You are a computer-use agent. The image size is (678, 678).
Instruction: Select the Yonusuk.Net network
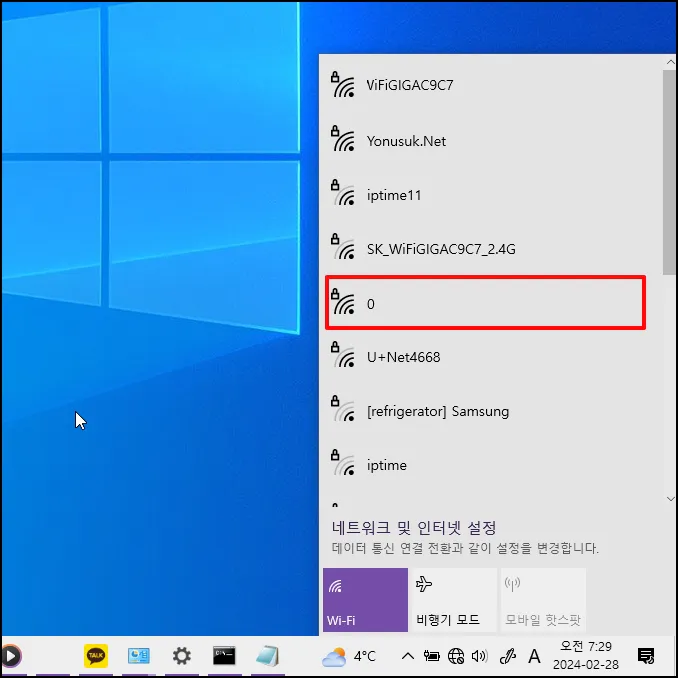point(491,141)
